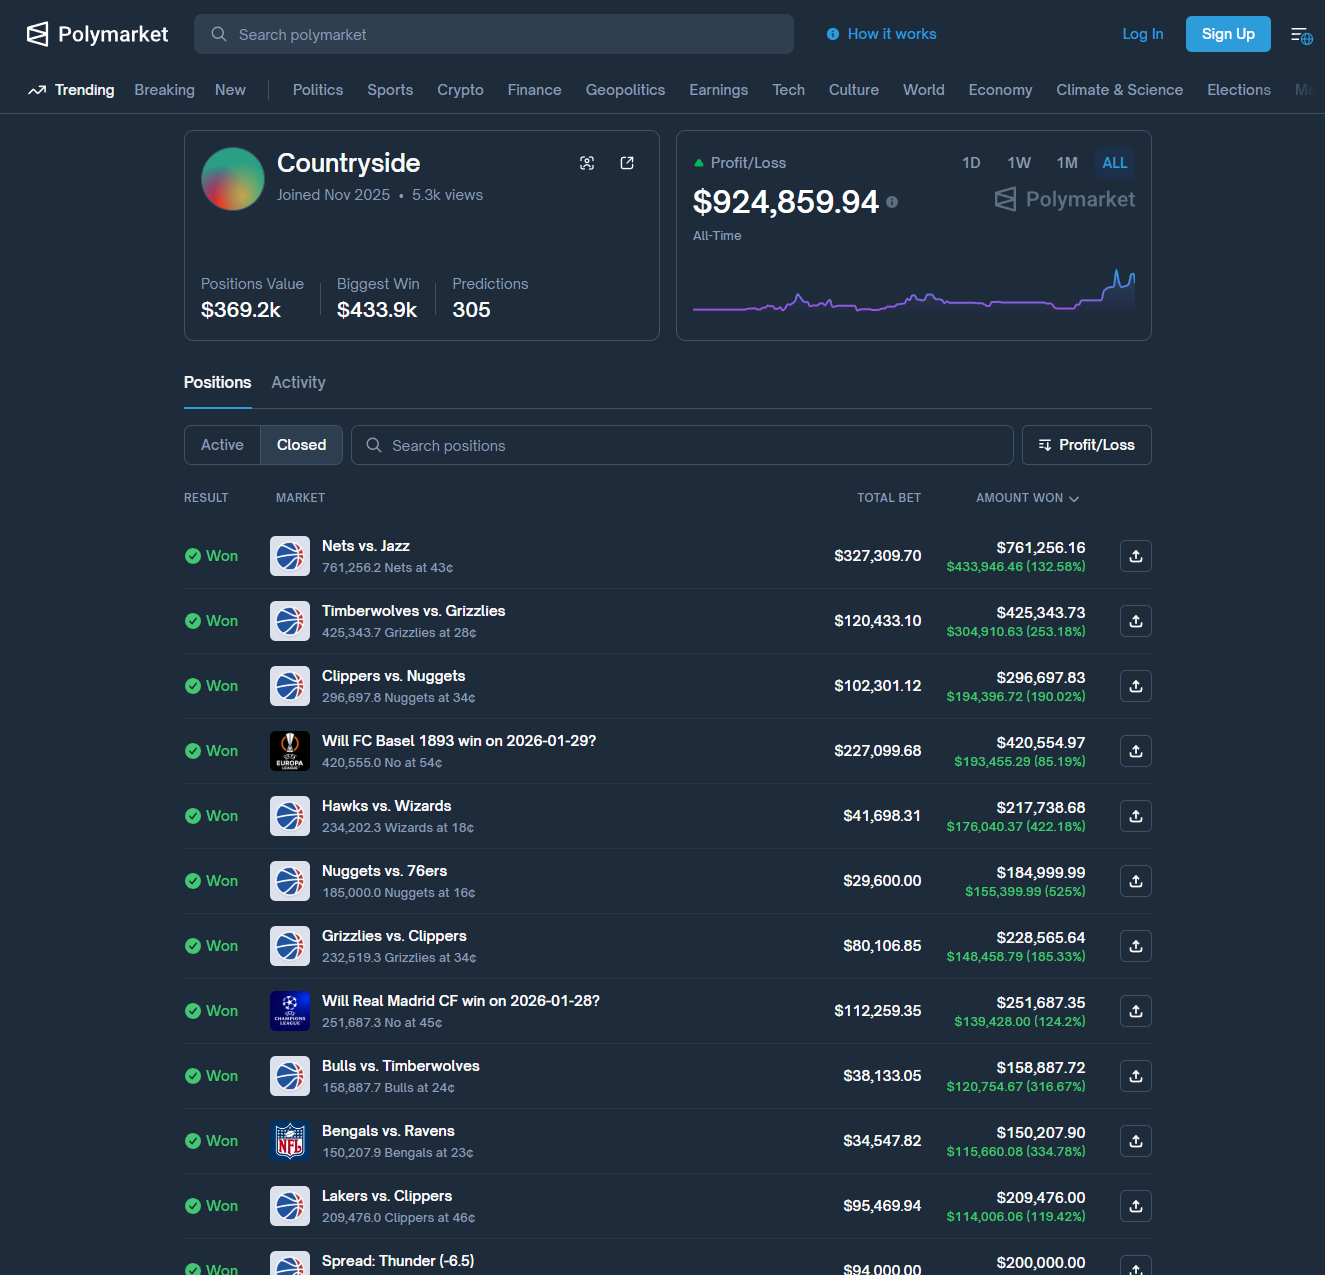Switch to Active positions

point(222,445)
